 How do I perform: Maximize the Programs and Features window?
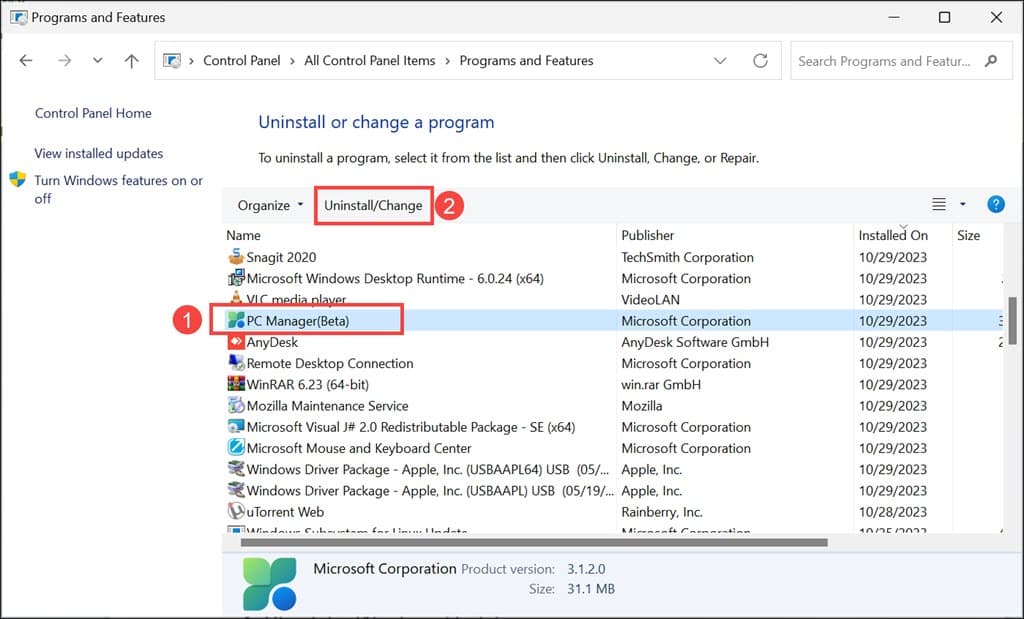point(944,18)
